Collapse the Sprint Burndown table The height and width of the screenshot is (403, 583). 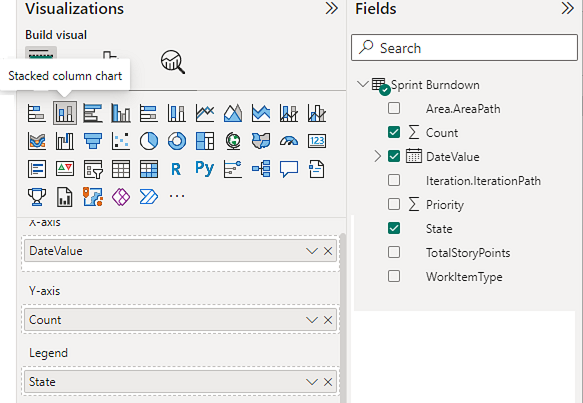363,84
